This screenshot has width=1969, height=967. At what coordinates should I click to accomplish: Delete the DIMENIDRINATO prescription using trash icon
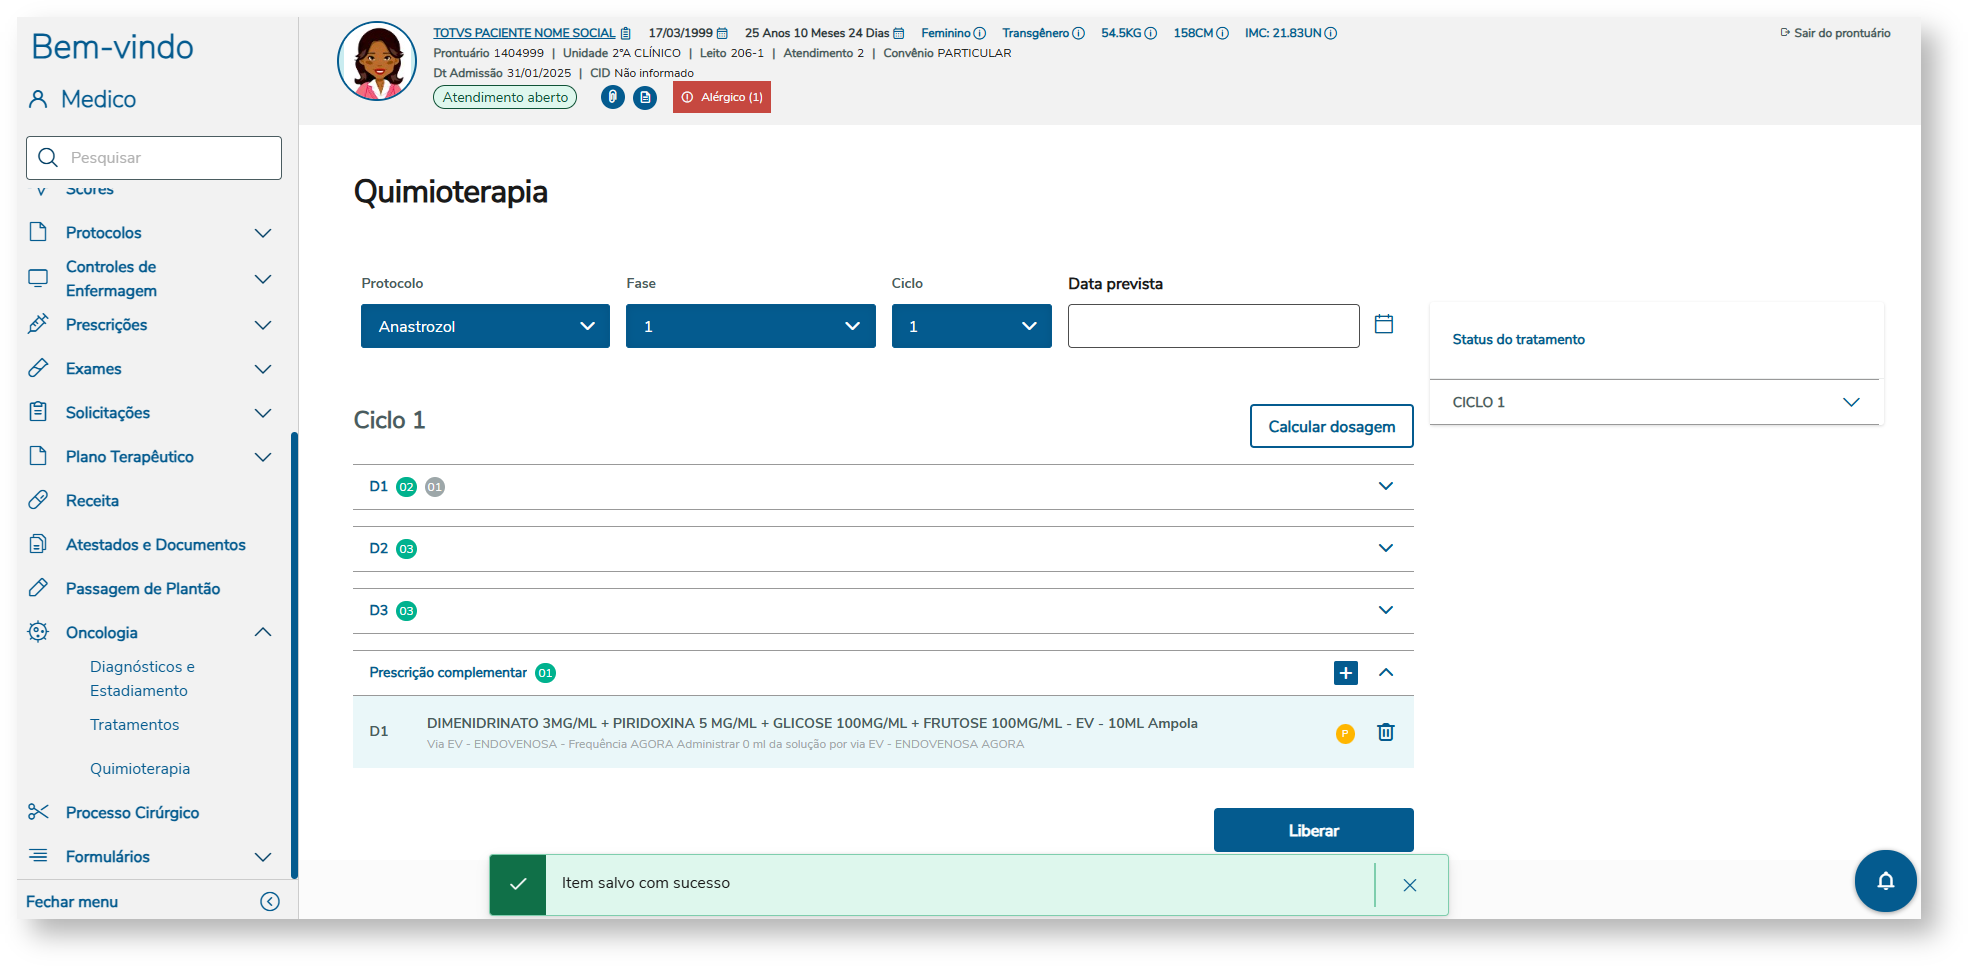pos(1385,732)
